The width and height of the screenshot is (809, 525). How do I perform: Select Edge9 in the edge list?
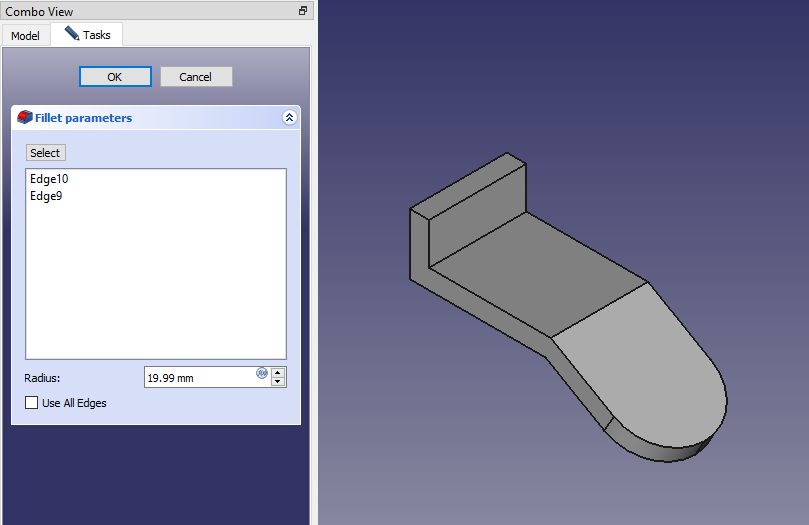click(x=46, y=196)
